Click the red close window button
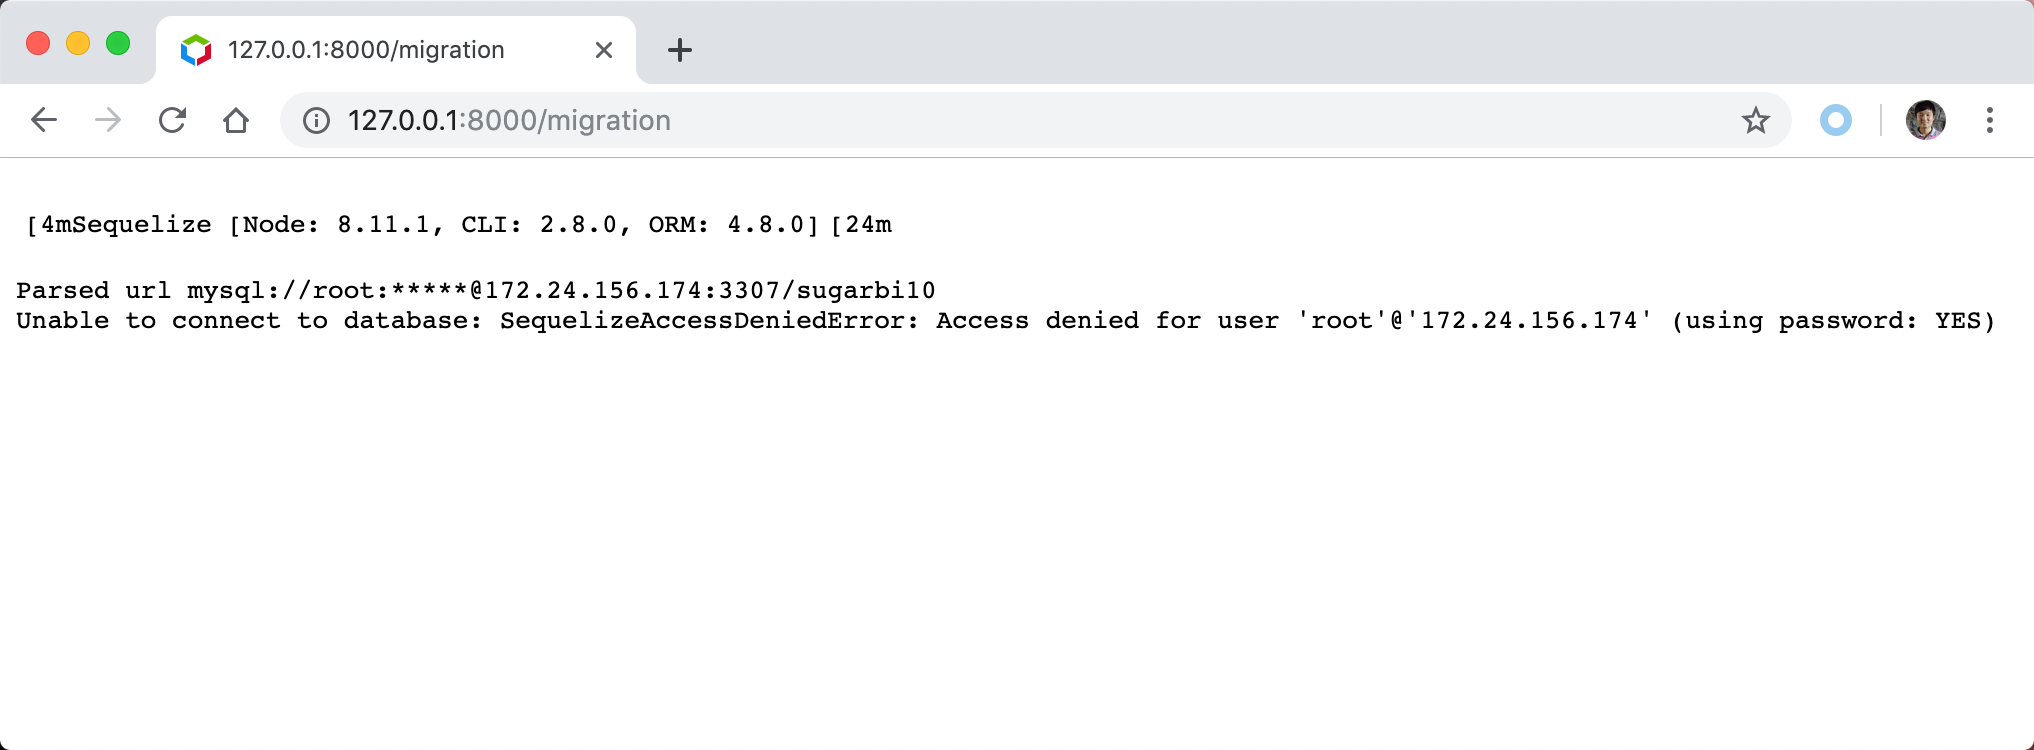 pyautogui.click(x=38, y=44)
